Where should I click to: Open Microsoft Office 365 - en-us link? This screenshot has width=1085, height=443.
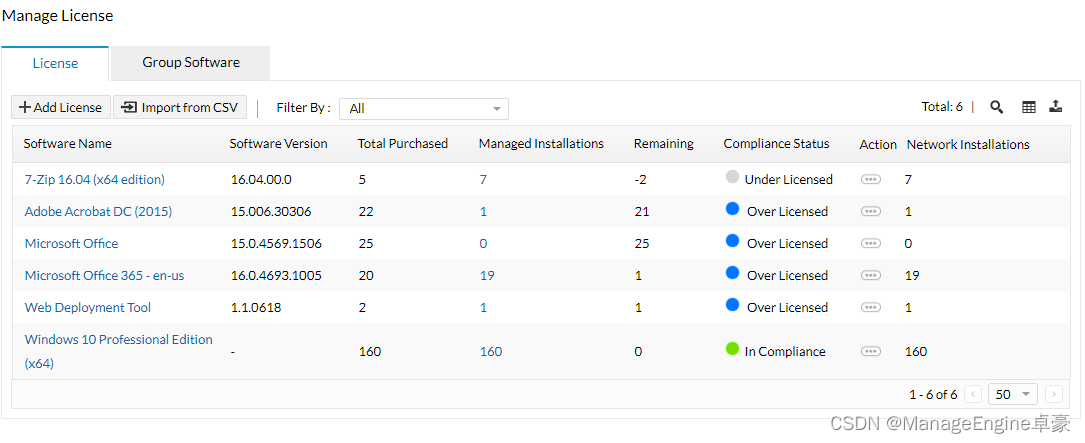tap(104, 275)
